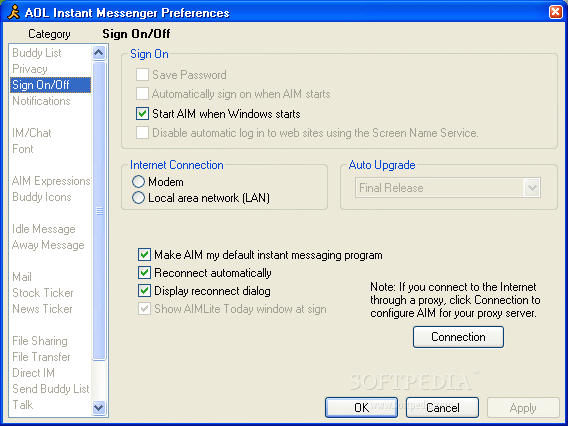Toggle Disable automatic log in to web sites

click(x=142, y=133)
